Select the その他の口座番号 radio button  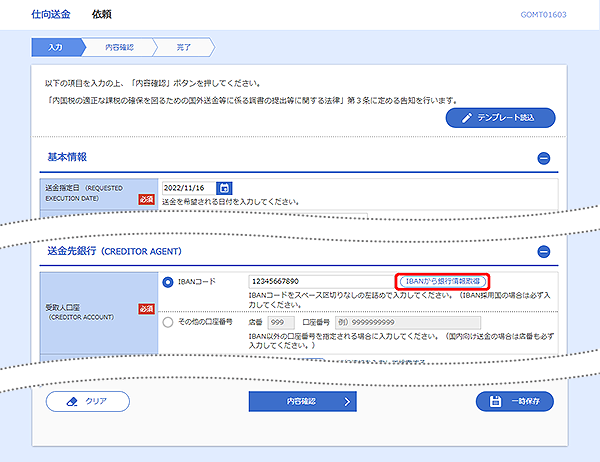(168, 322)
